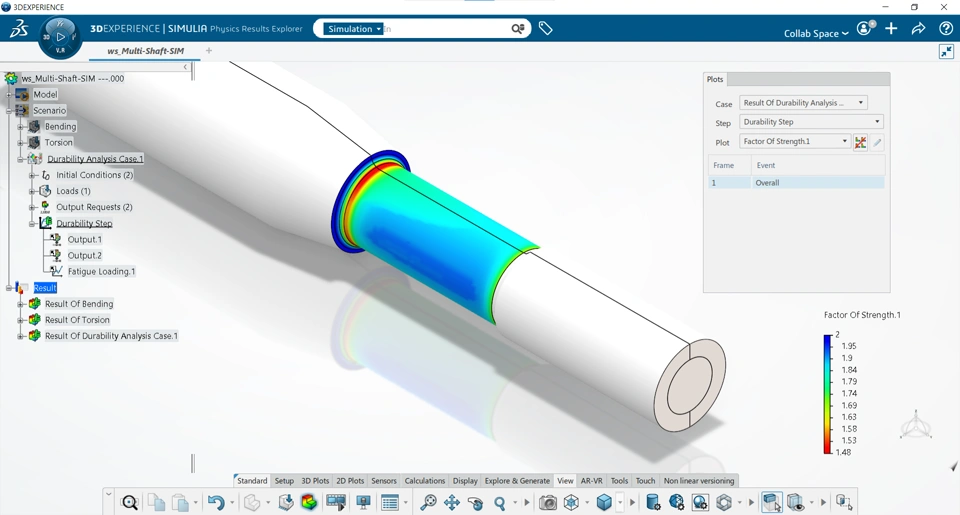Switch to the Explore & Generate tab
Viewport: 960px width, 515px height.
coord(517,481)
